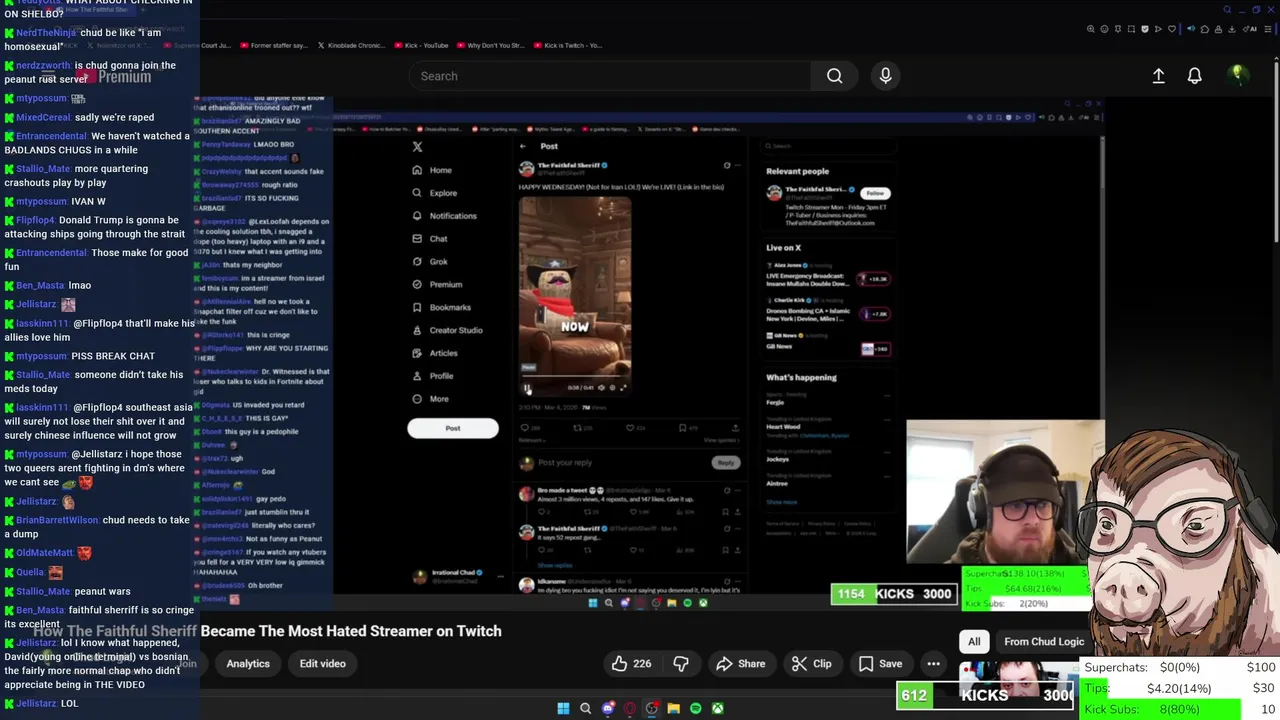Open YouTube notifications bell
This screenshot has width=1280, height=720.
[1194, 76]
